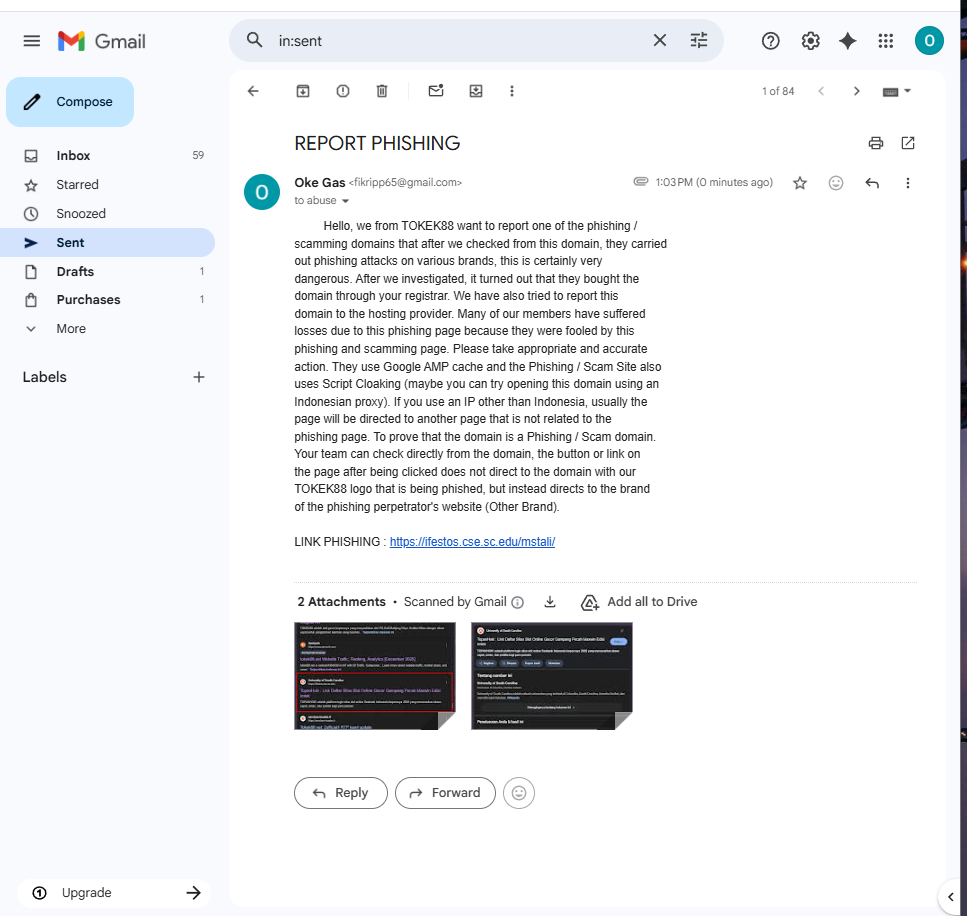The height and width of the screenshot is (916, 967).
Task: Click the Forward button
Action: [445, 793]
